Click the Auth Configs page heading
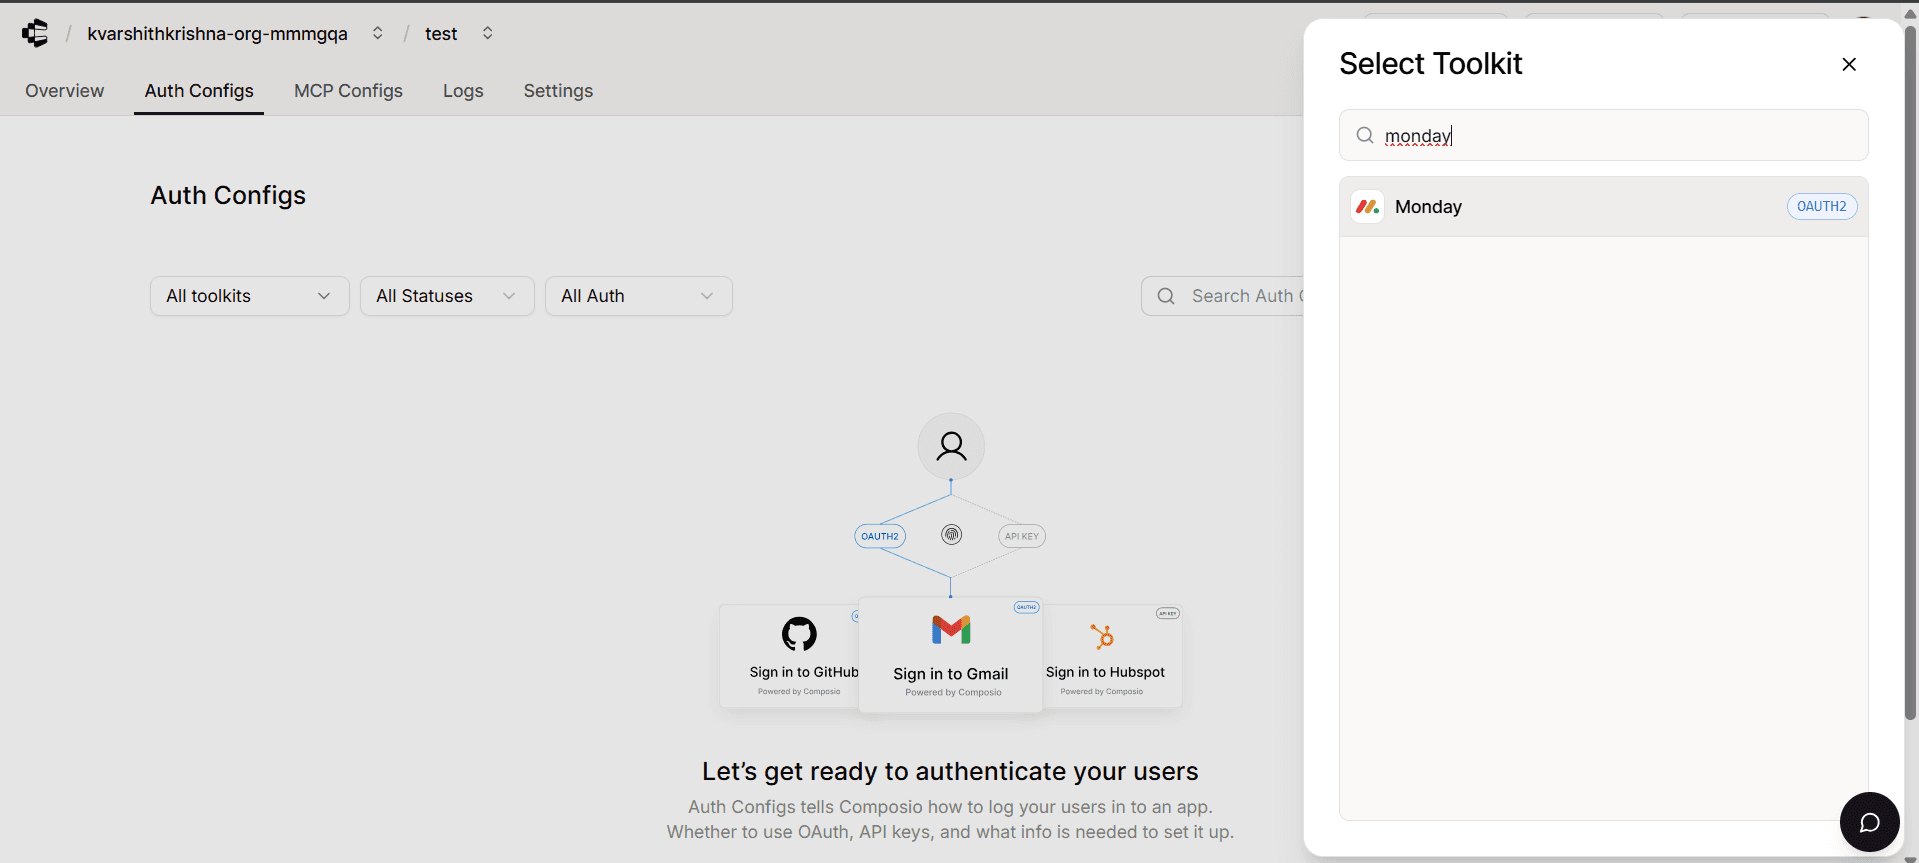The image size is (1919, 863). (x=228, y=195)
